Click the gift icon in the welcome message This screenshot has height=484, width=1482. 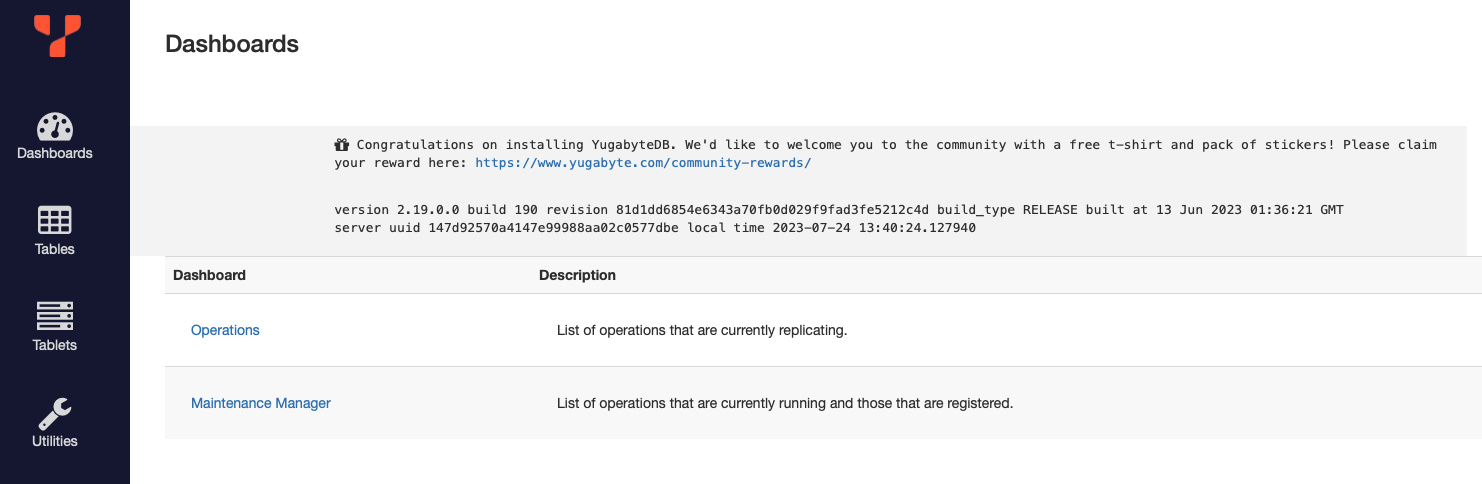[341, 145]
